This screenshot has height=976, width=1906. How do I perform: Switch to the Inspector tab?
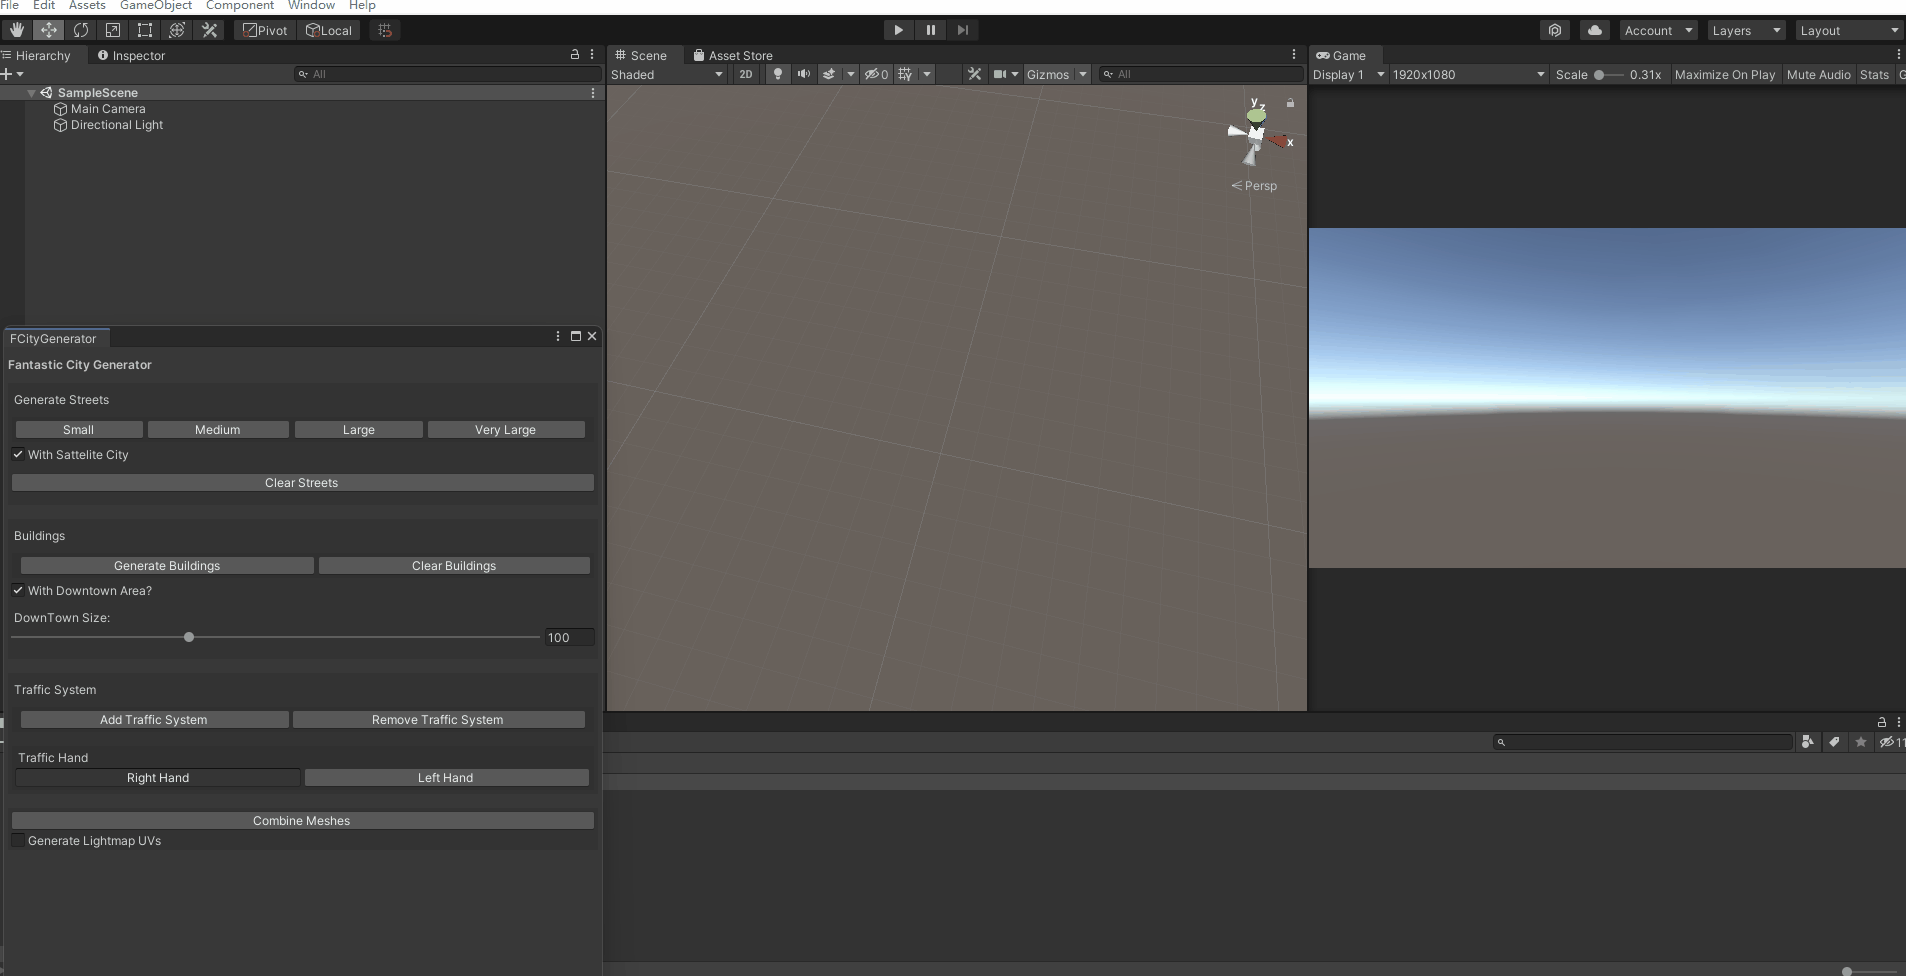[131, 55]
